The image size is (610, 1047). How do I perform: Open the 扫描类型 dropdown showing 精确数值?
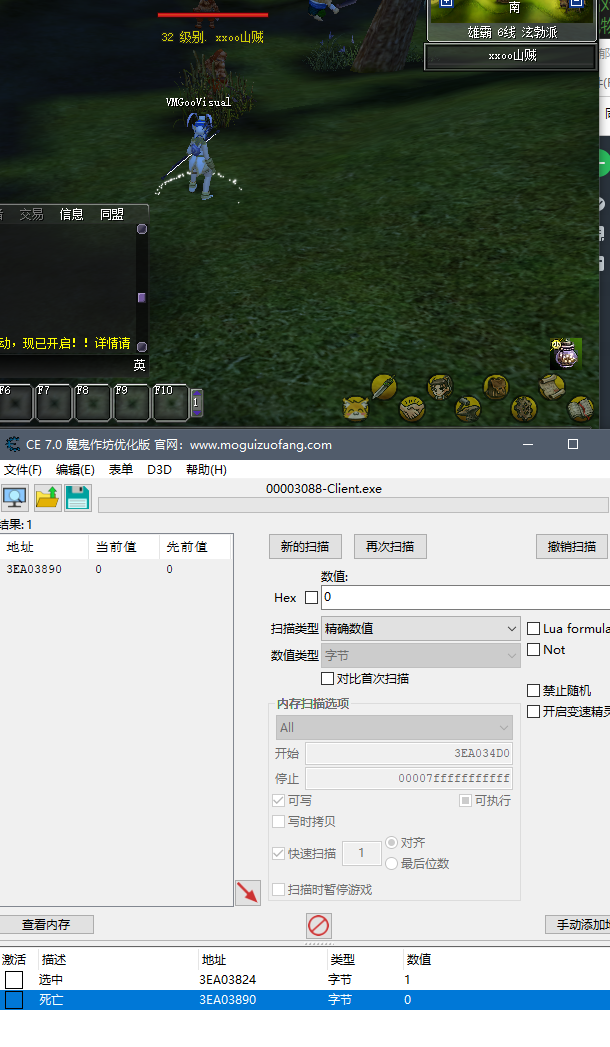[x=421, y=628]
